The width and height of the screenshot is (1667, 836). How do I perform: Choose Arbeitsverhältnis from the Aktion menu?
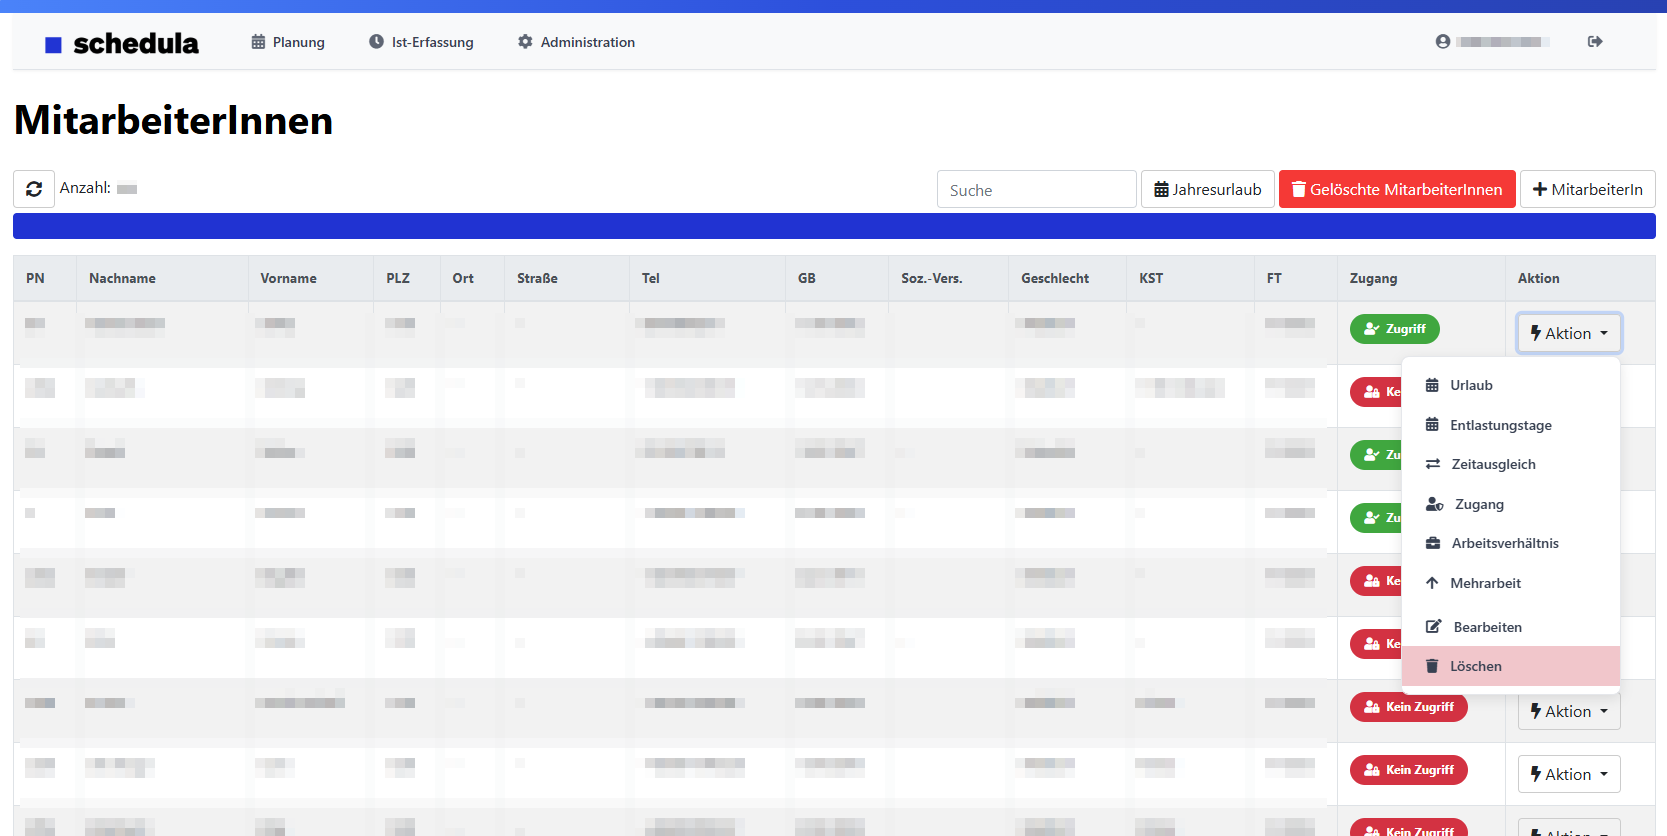[1504, 544]
